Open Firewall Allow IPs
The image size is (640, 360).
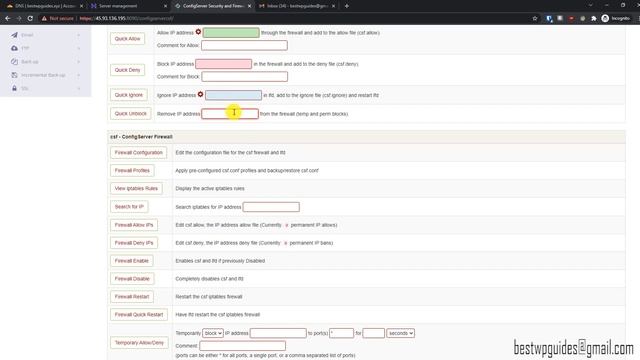tap(134, 225)
